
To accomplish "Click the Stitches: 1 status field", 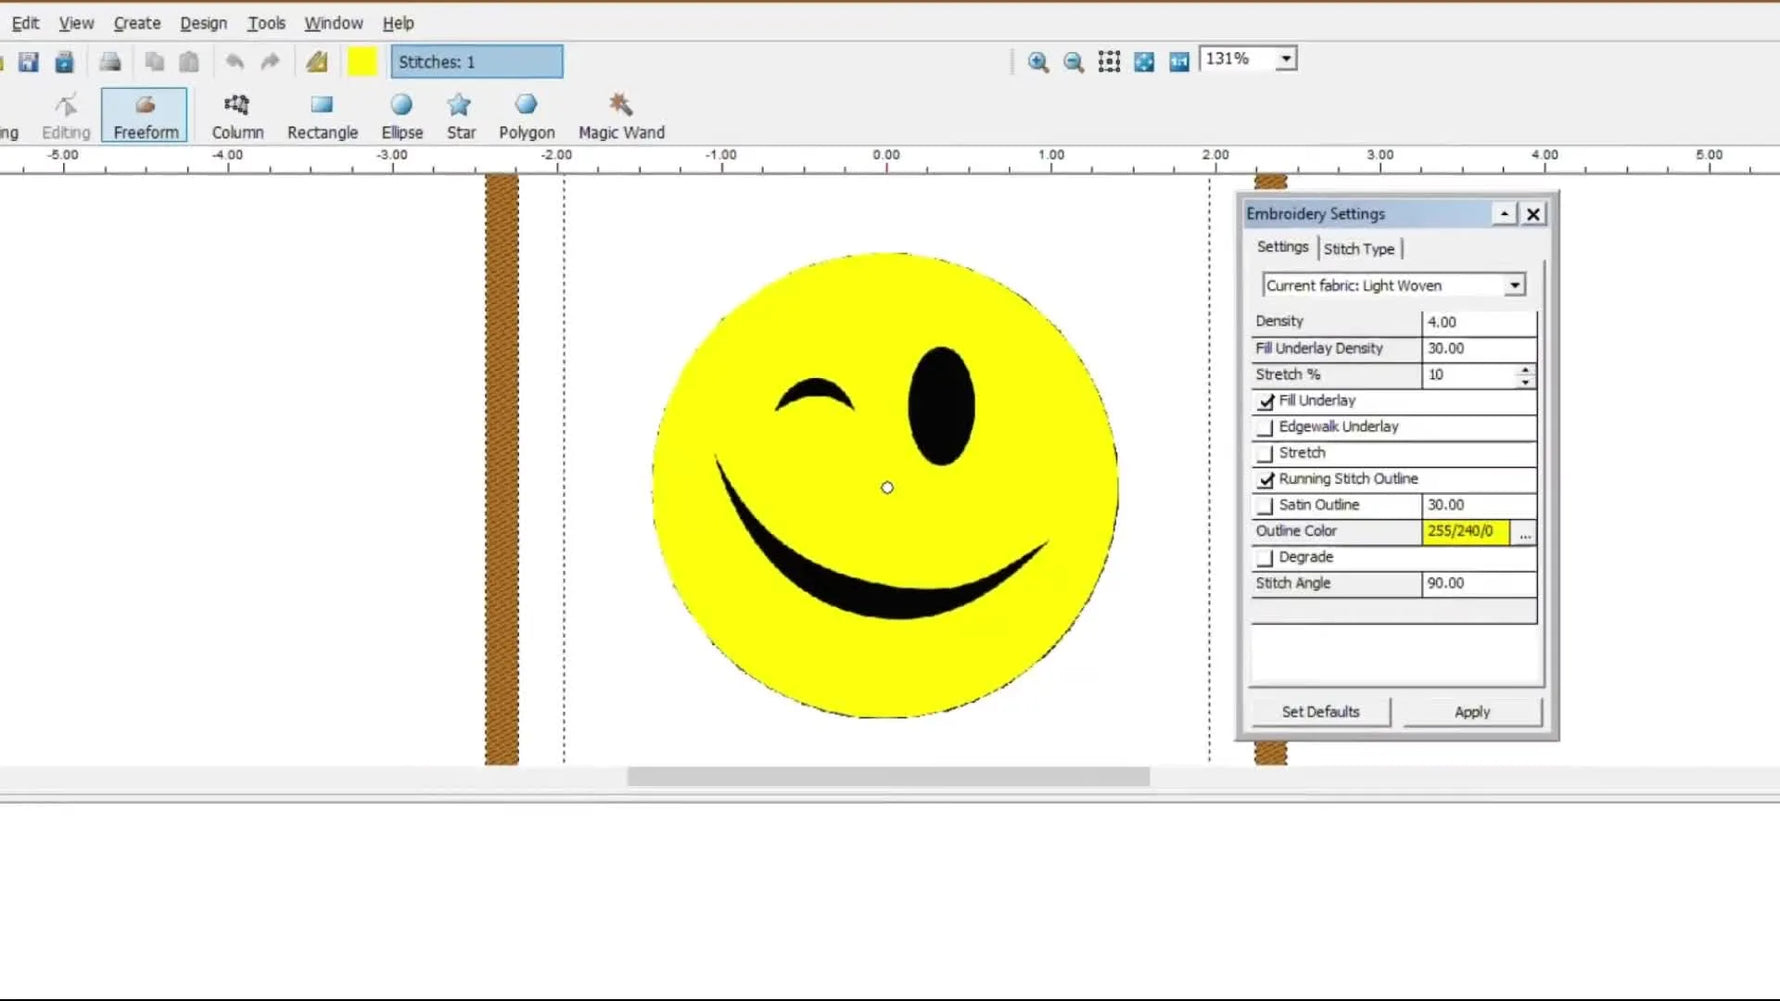I will point(476,62).
